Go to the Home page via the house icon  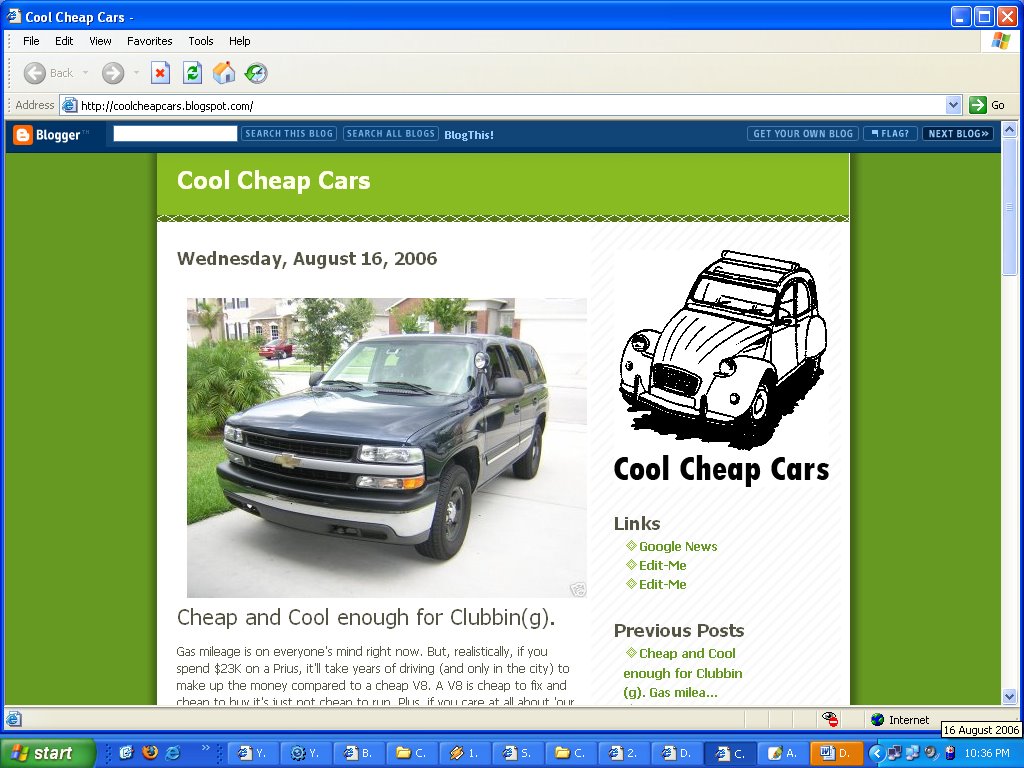click(223, 73)
